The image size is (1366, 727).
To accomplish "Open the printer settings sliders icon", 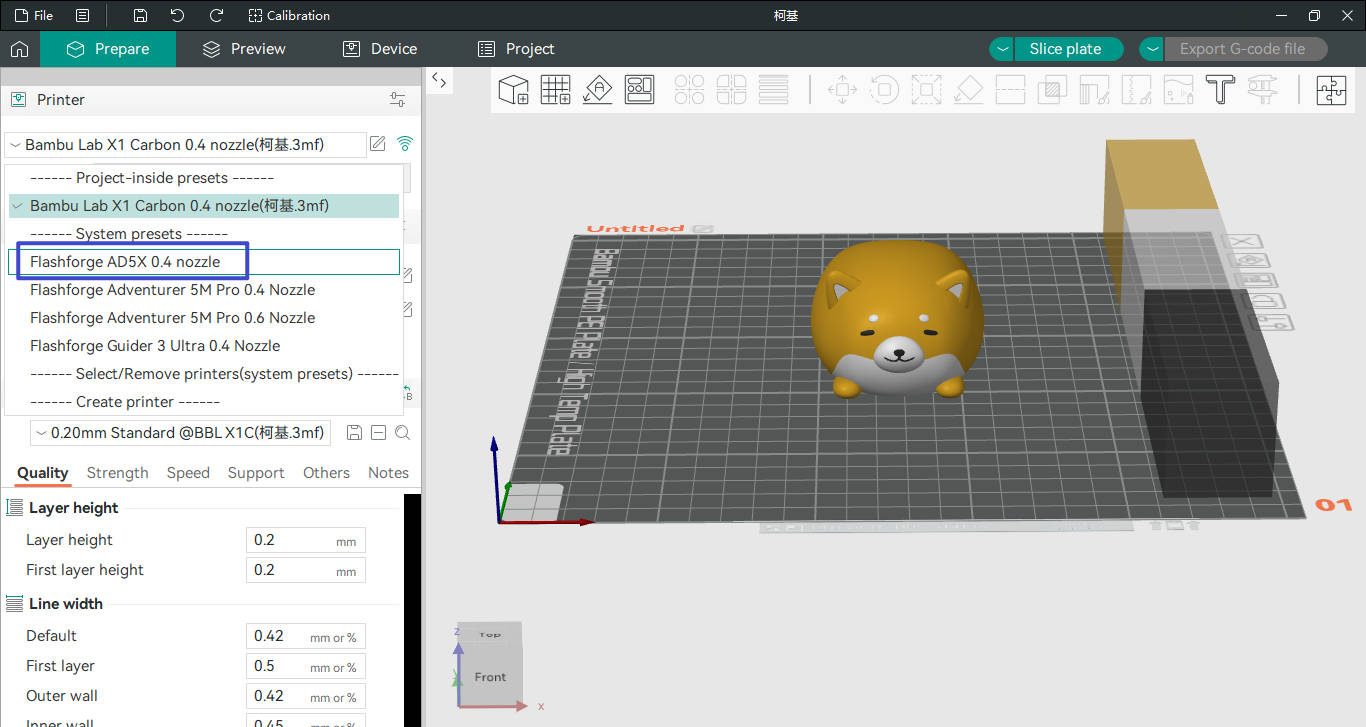I will (x=398, y=100).
